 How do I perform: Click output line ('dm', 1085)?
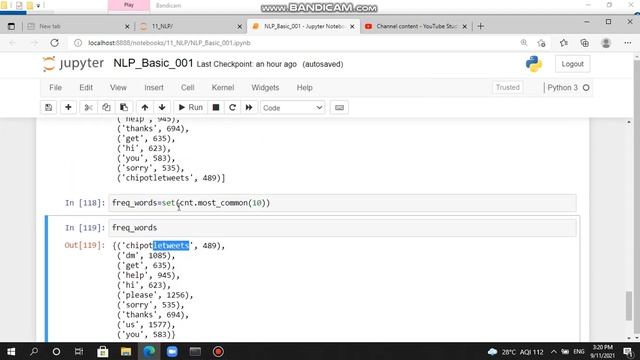(146, 256)
